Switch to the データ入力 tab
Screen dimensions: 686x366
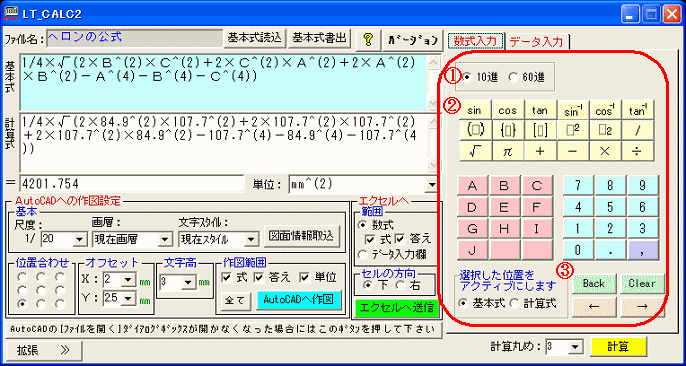536,41
